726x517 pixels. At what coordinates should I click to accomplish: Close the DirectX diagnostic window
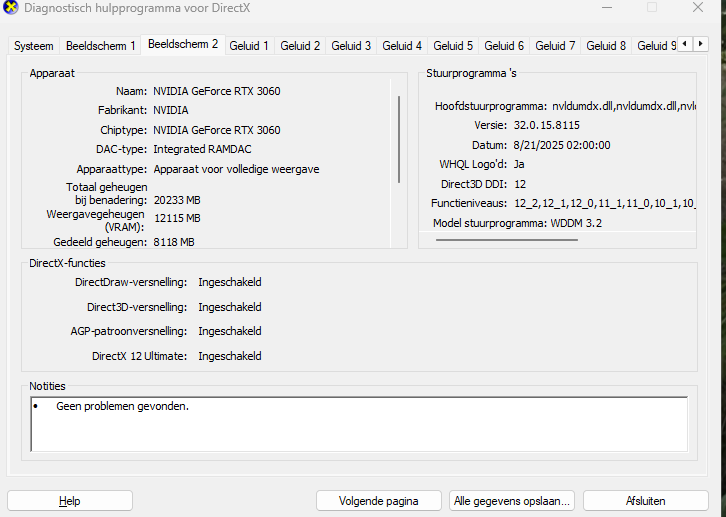point(698,7)
